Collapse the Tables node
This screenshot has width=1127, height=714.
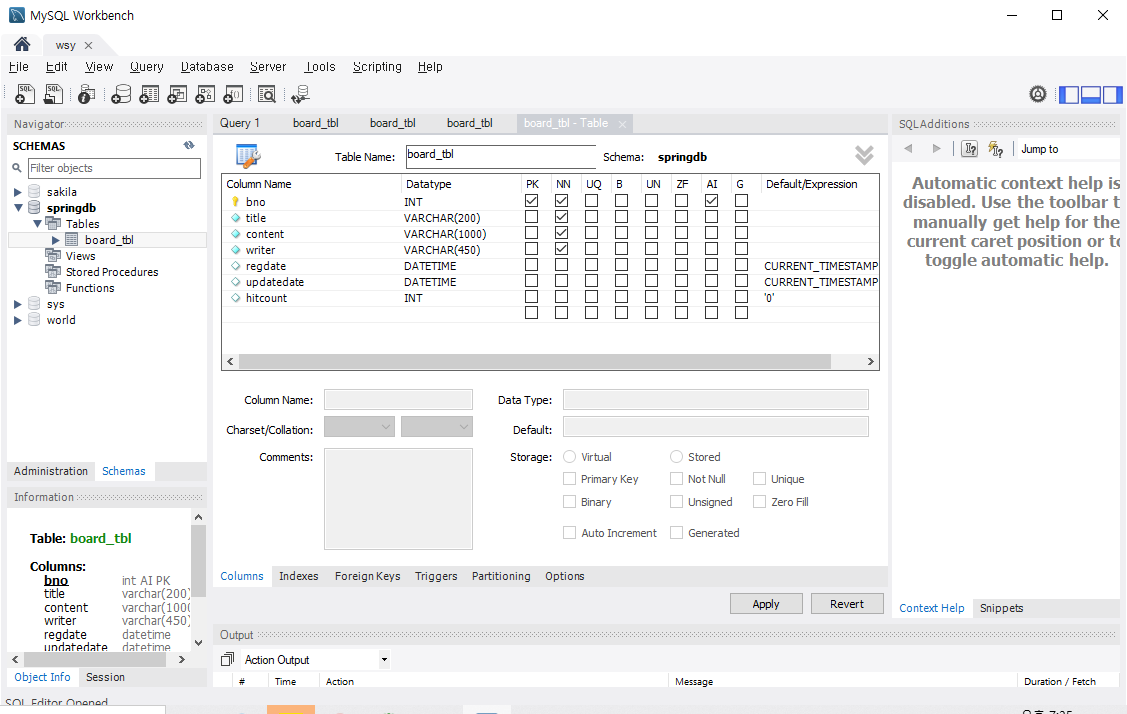coord(37,224)
